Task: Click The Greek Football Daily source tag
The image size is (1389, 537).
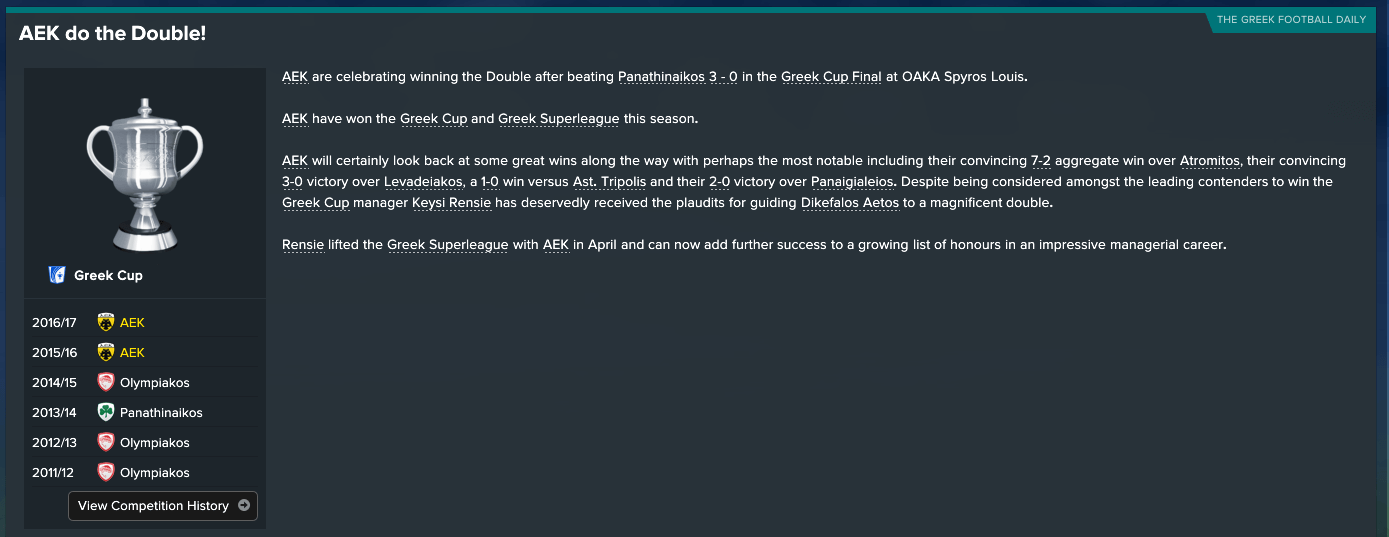Action: click(x=1291, y=19)
